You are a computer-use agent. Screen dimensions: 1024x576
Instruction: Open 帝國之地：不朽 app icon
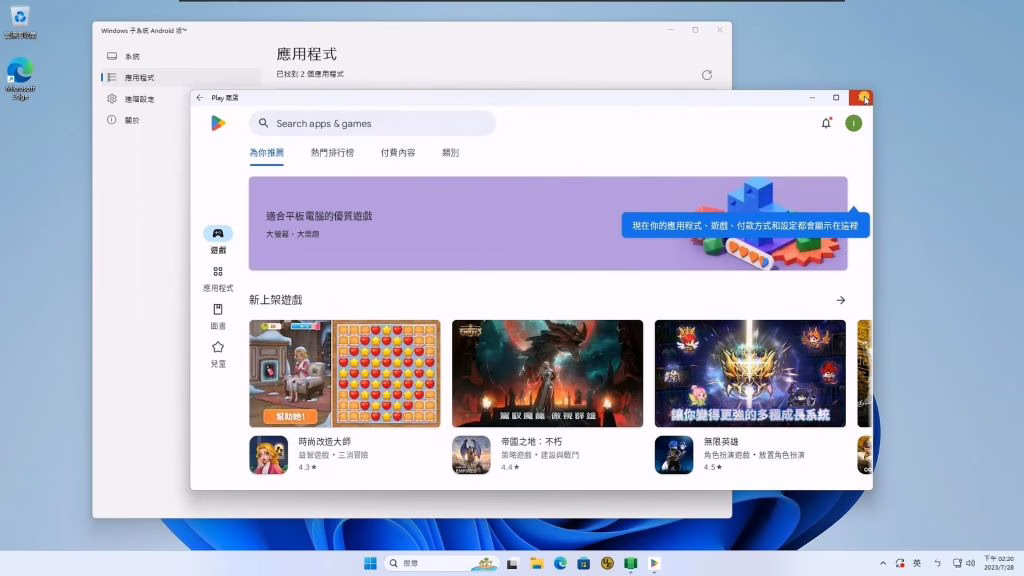(x=471, y=455)
